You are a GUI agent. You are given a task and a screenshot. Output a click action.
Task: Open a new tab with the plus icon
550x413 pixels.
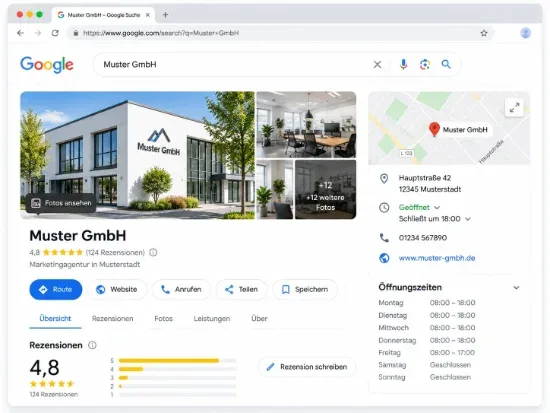tap(165, 15)
